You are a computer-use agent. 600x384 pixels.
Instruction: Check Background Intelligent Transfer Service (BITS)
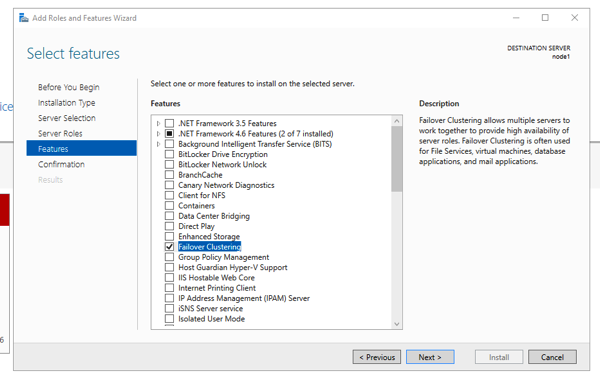click(x=169, y=144)
